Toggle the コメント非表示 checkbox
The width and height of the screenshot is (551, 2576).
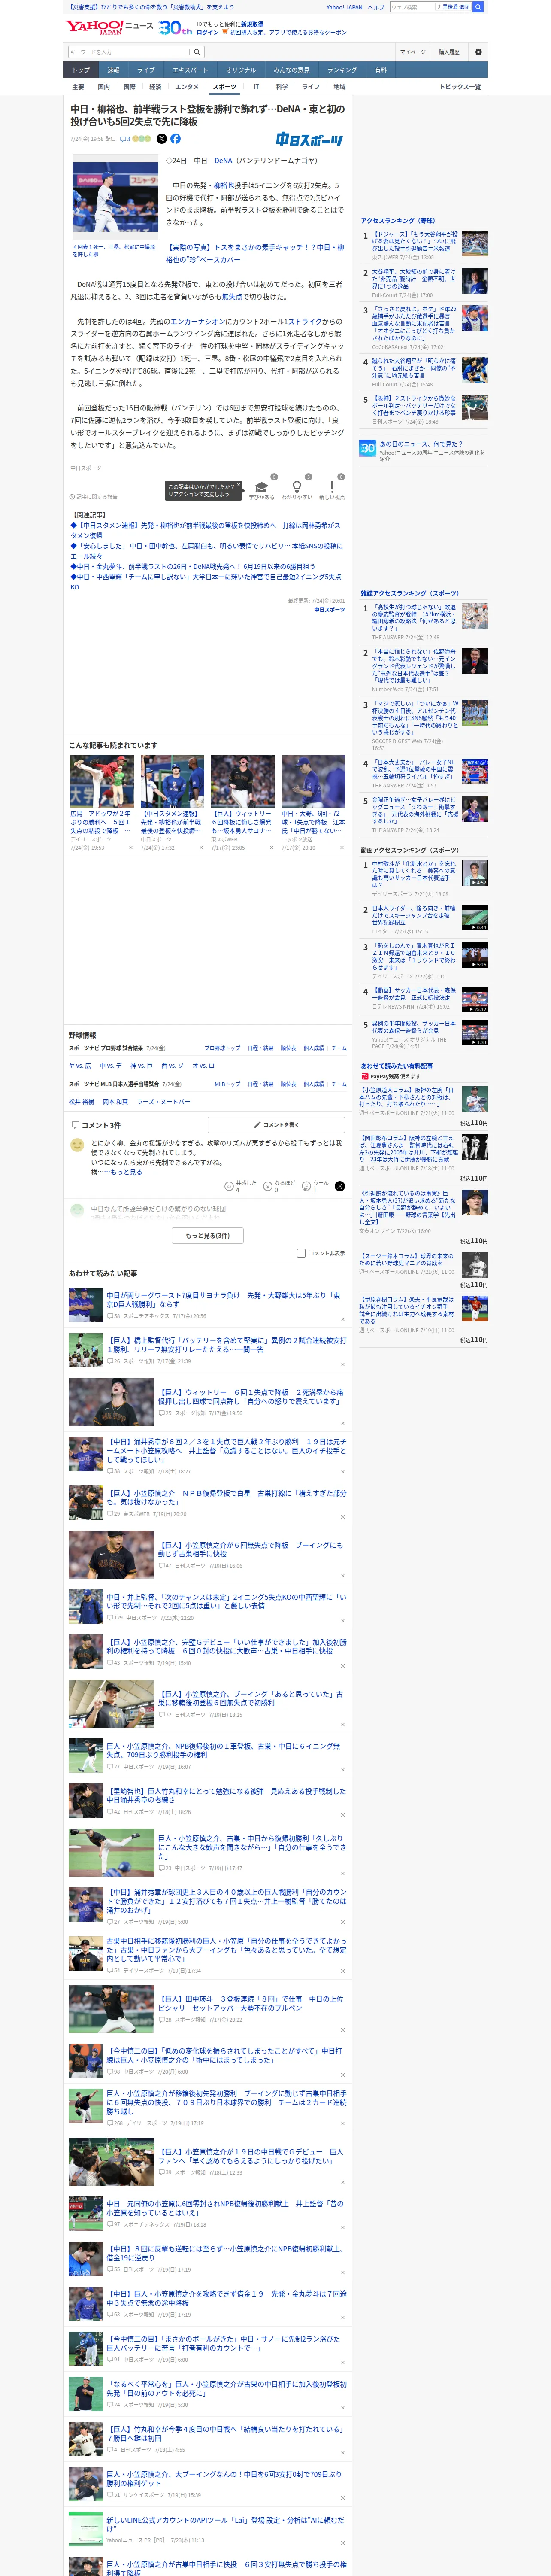[301, 1253]
